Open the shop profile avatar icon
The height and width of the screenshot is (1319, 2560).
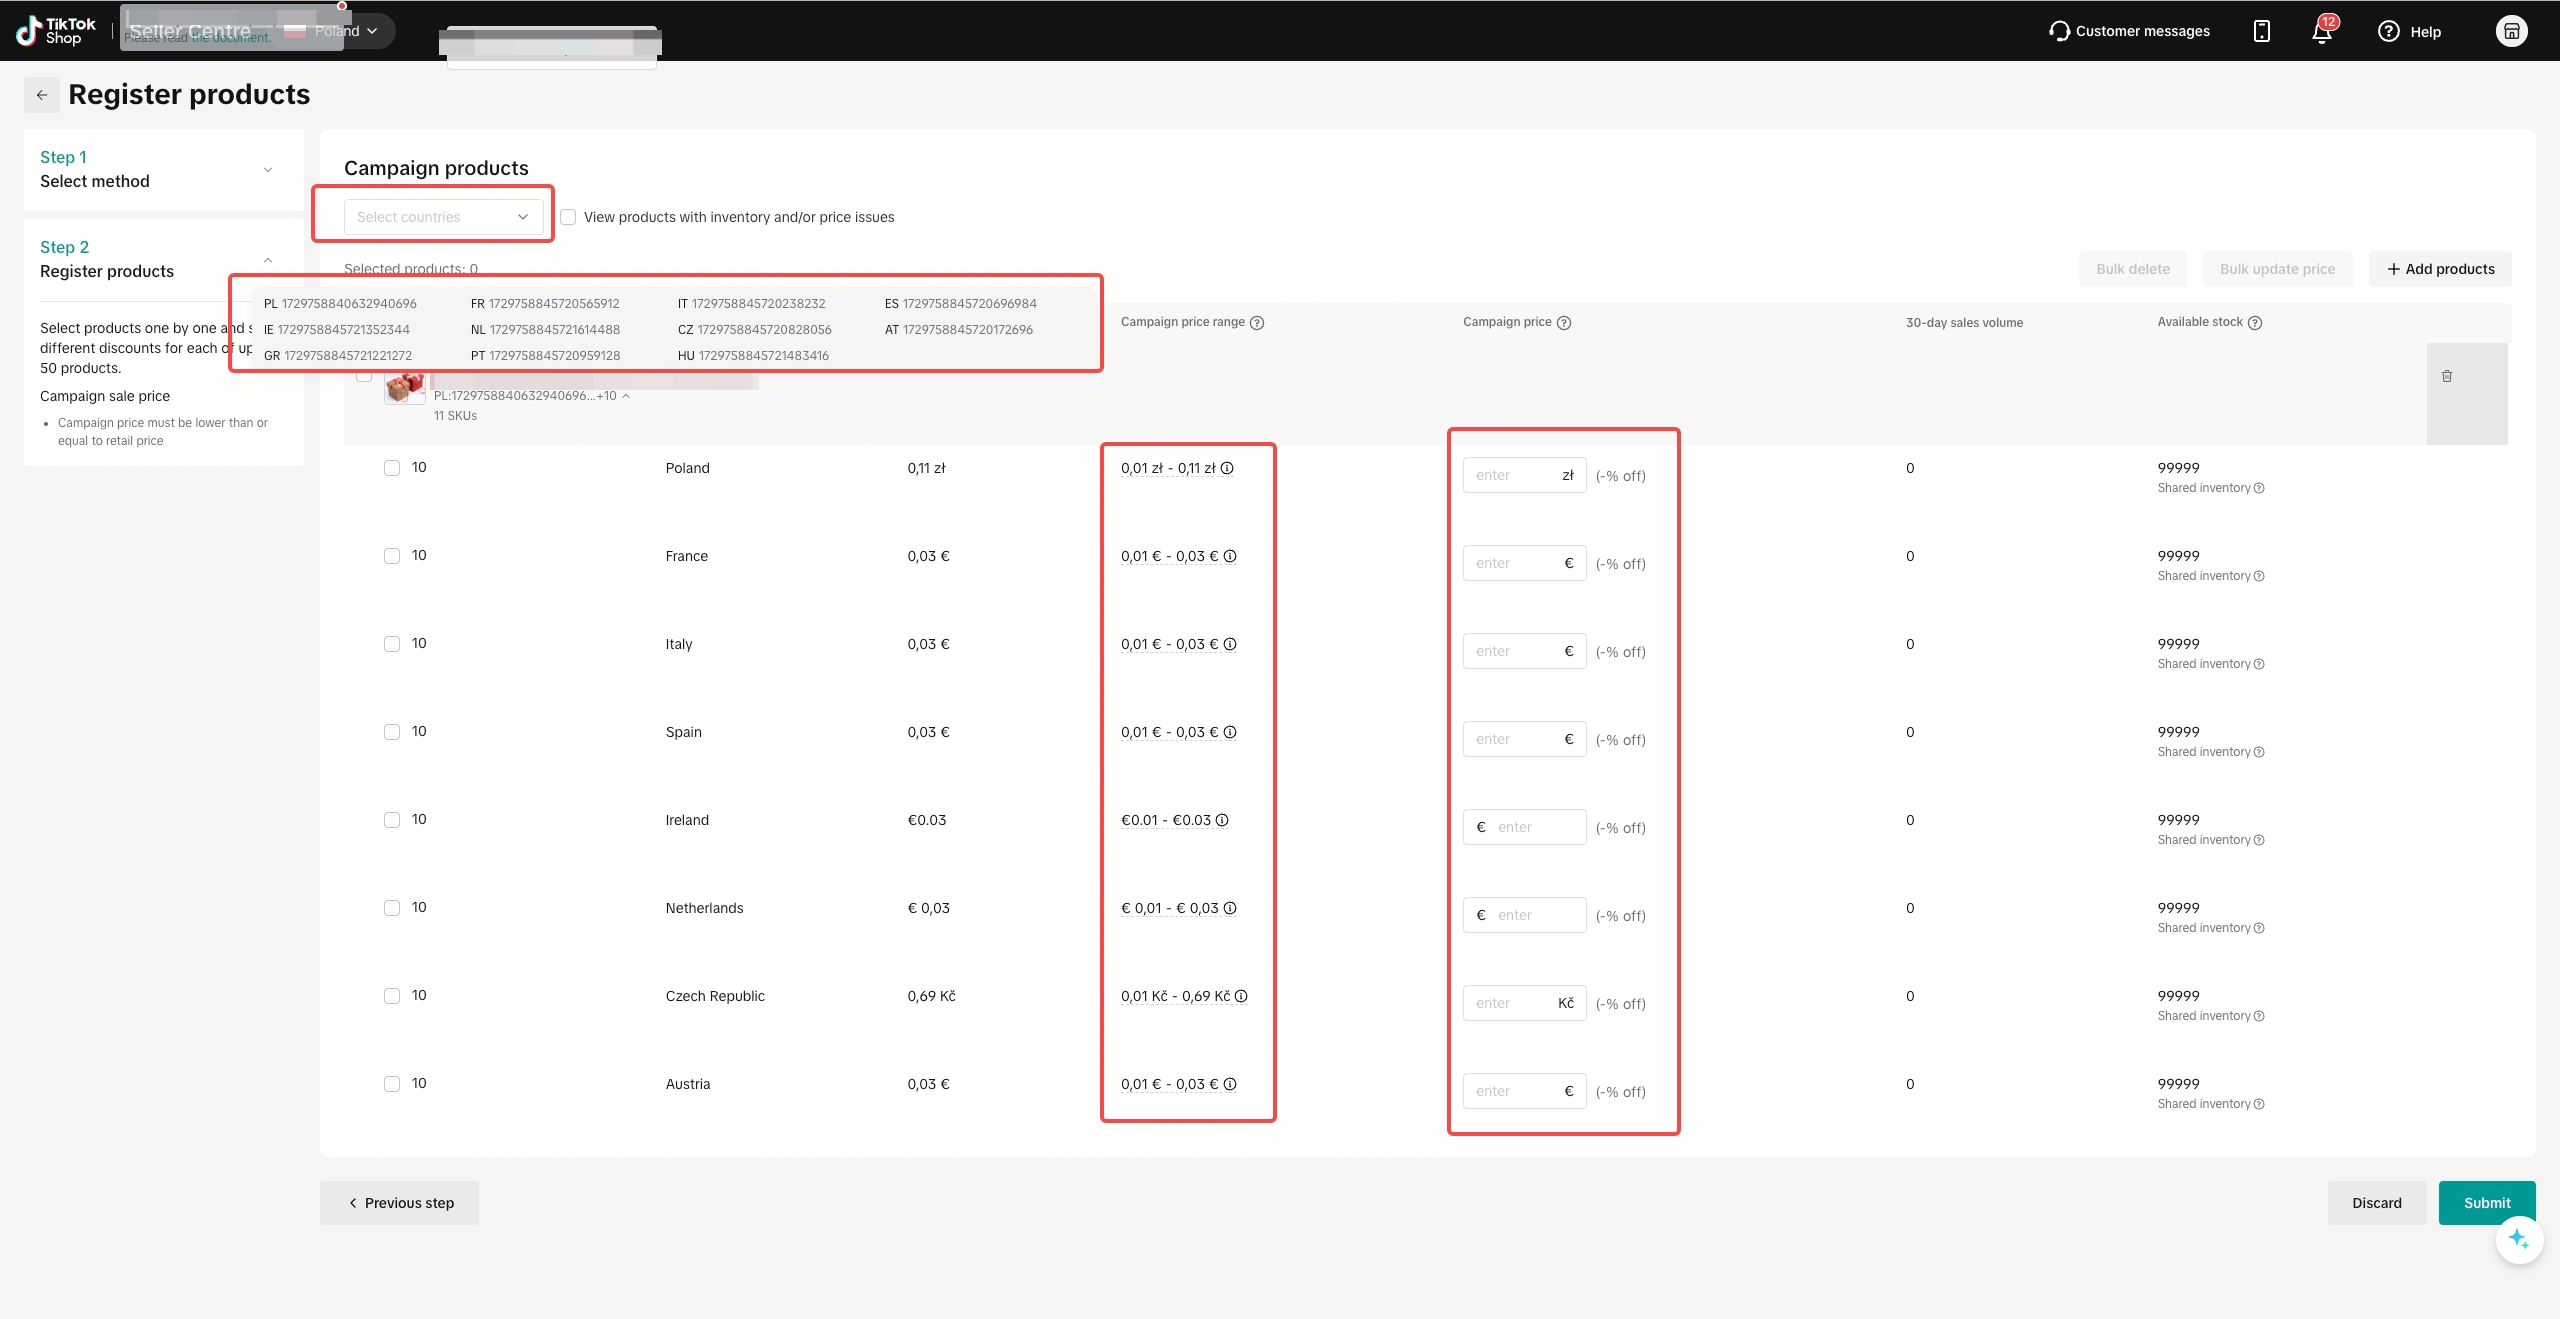(x=2512, y=31)
